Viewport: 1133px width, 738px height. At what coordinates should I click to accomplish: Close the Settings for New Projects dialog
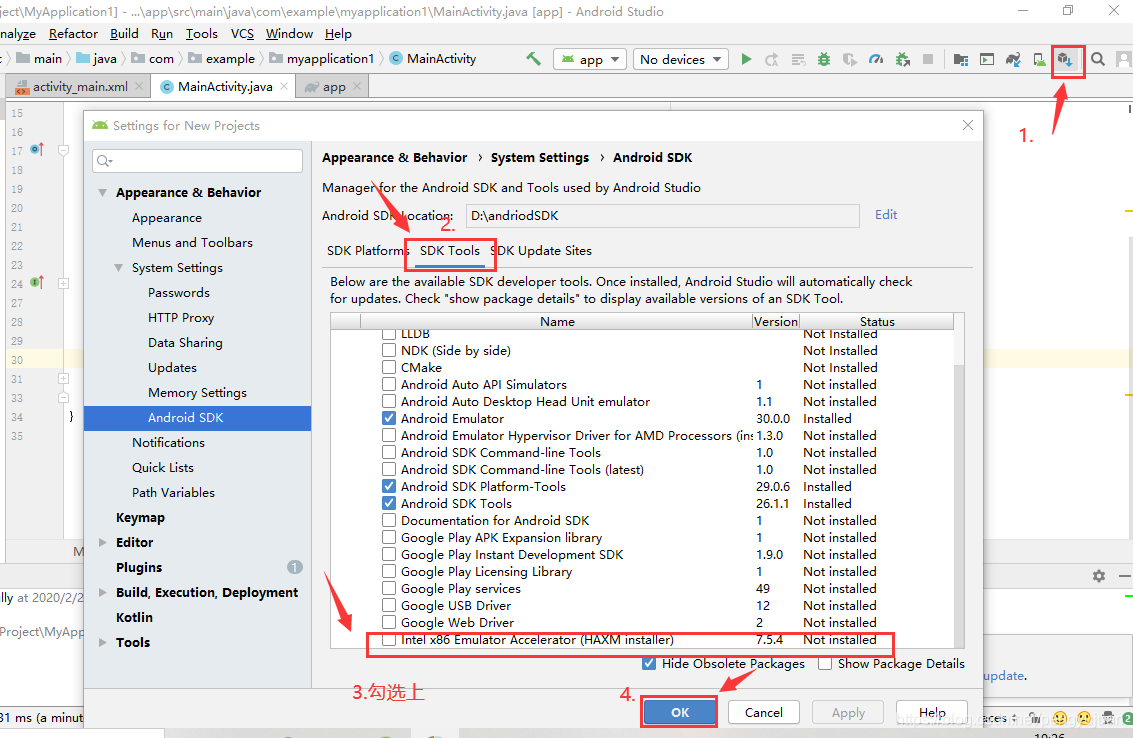(968, 125)
